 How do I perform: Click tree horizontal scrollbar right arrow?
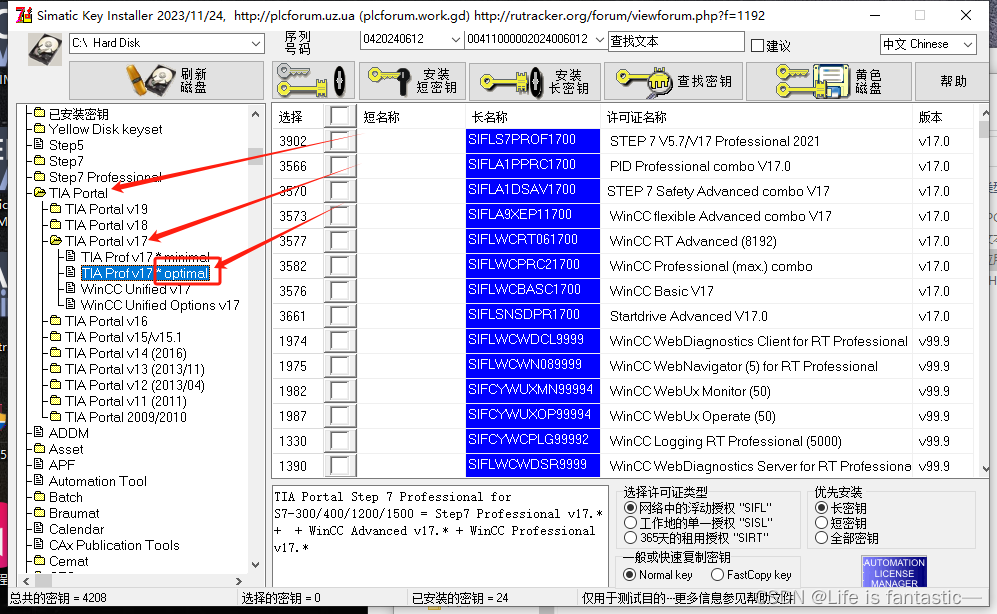point(238,580)
